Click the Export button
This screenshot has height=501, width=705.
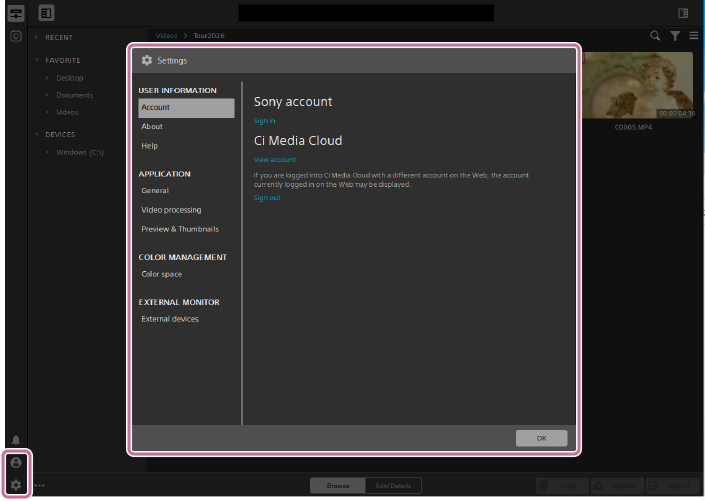[673, 486]
